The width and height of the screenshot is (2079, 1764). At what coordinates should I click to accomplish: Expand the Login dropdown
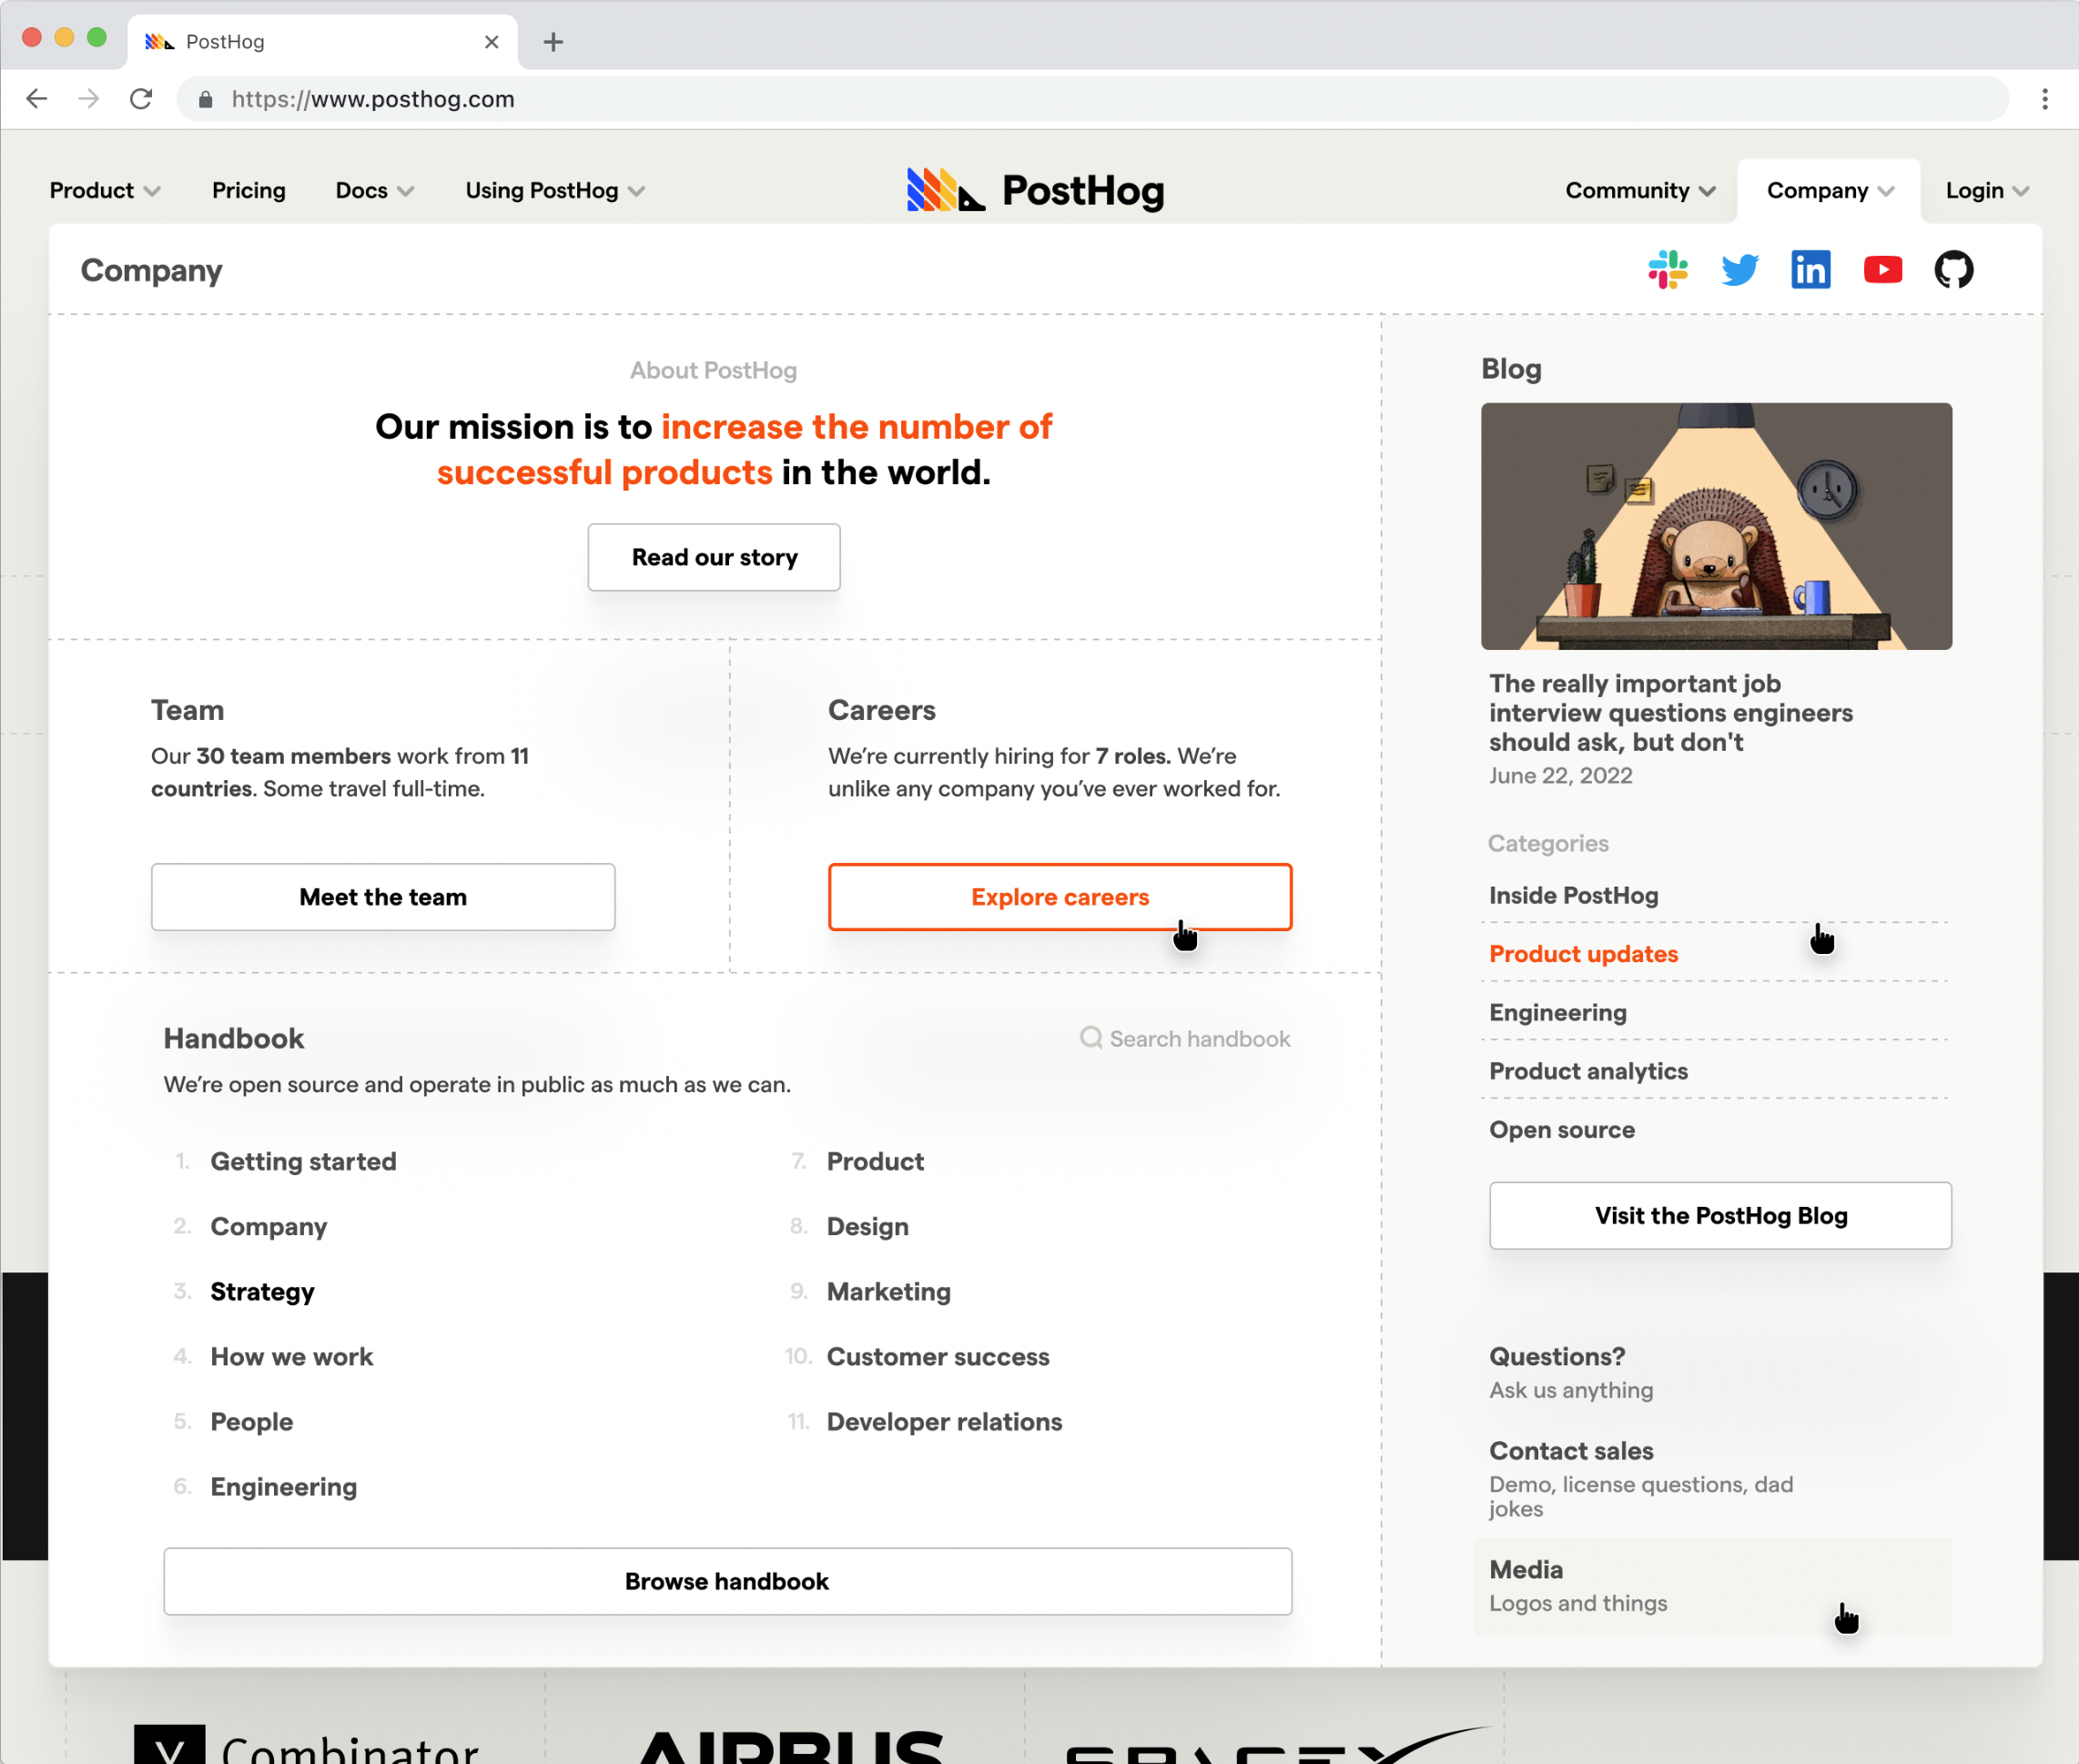(1986, 190)
